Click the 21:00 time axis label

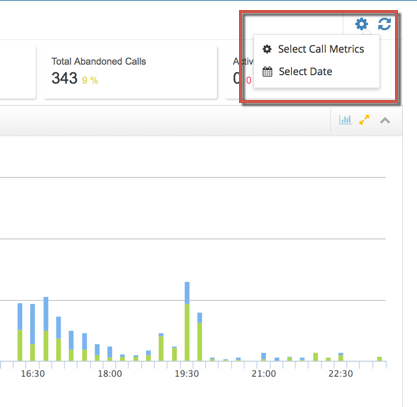click(264, 374)
